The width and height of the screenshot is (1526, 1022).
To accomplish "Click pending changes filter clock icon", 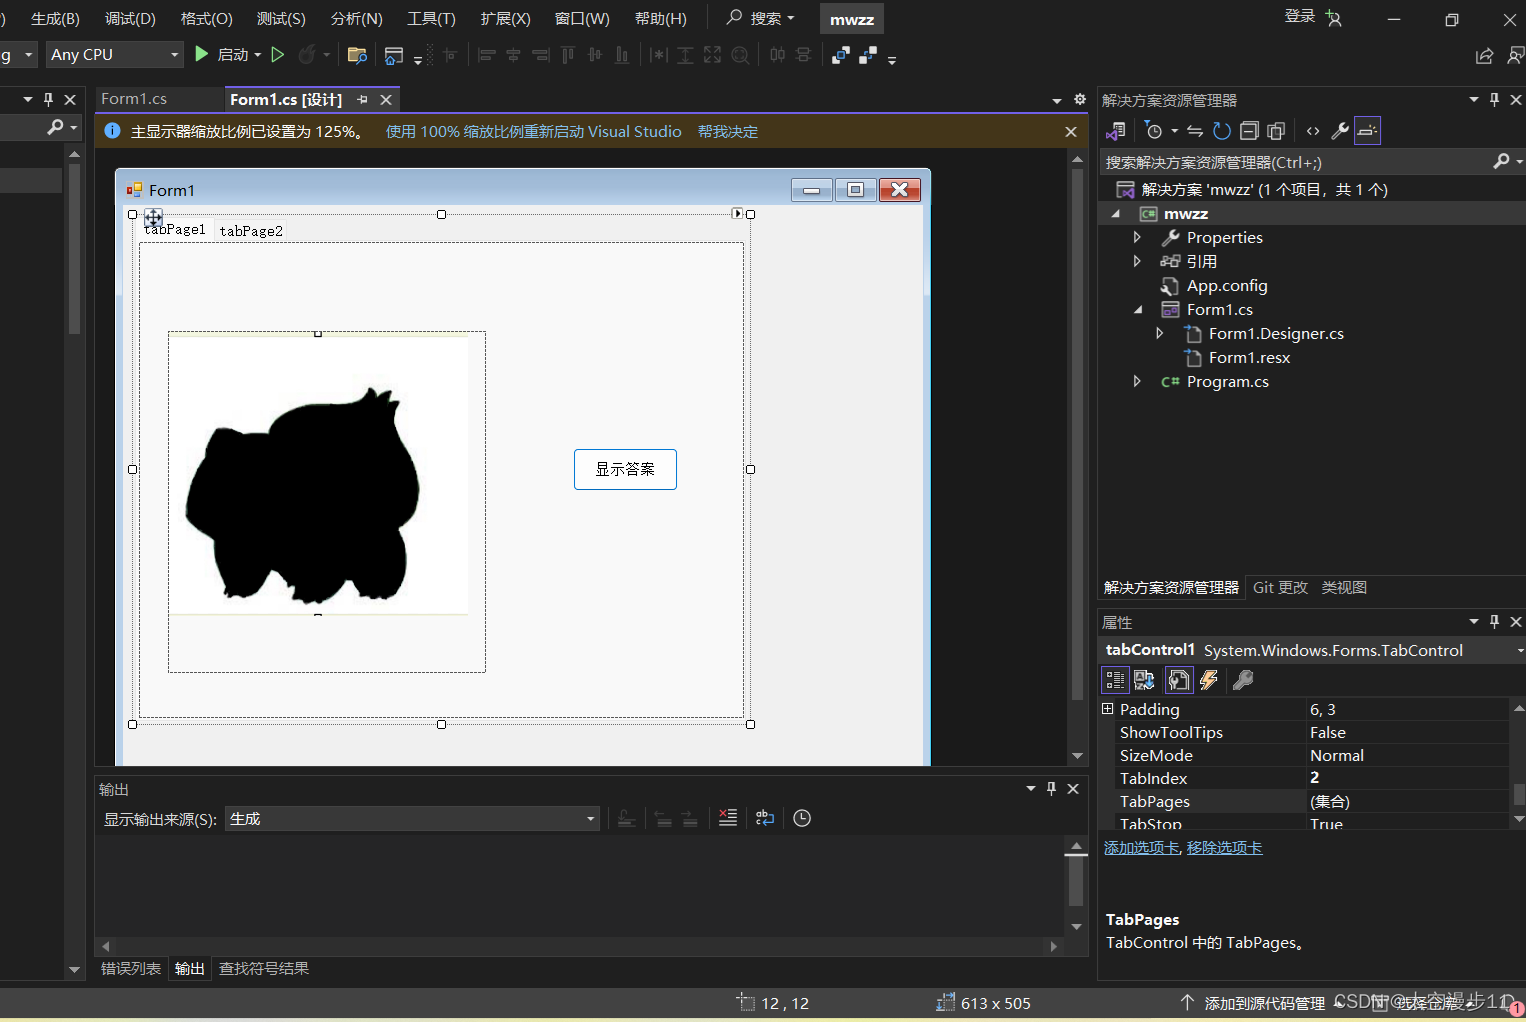I will (x=1154, y=130).
